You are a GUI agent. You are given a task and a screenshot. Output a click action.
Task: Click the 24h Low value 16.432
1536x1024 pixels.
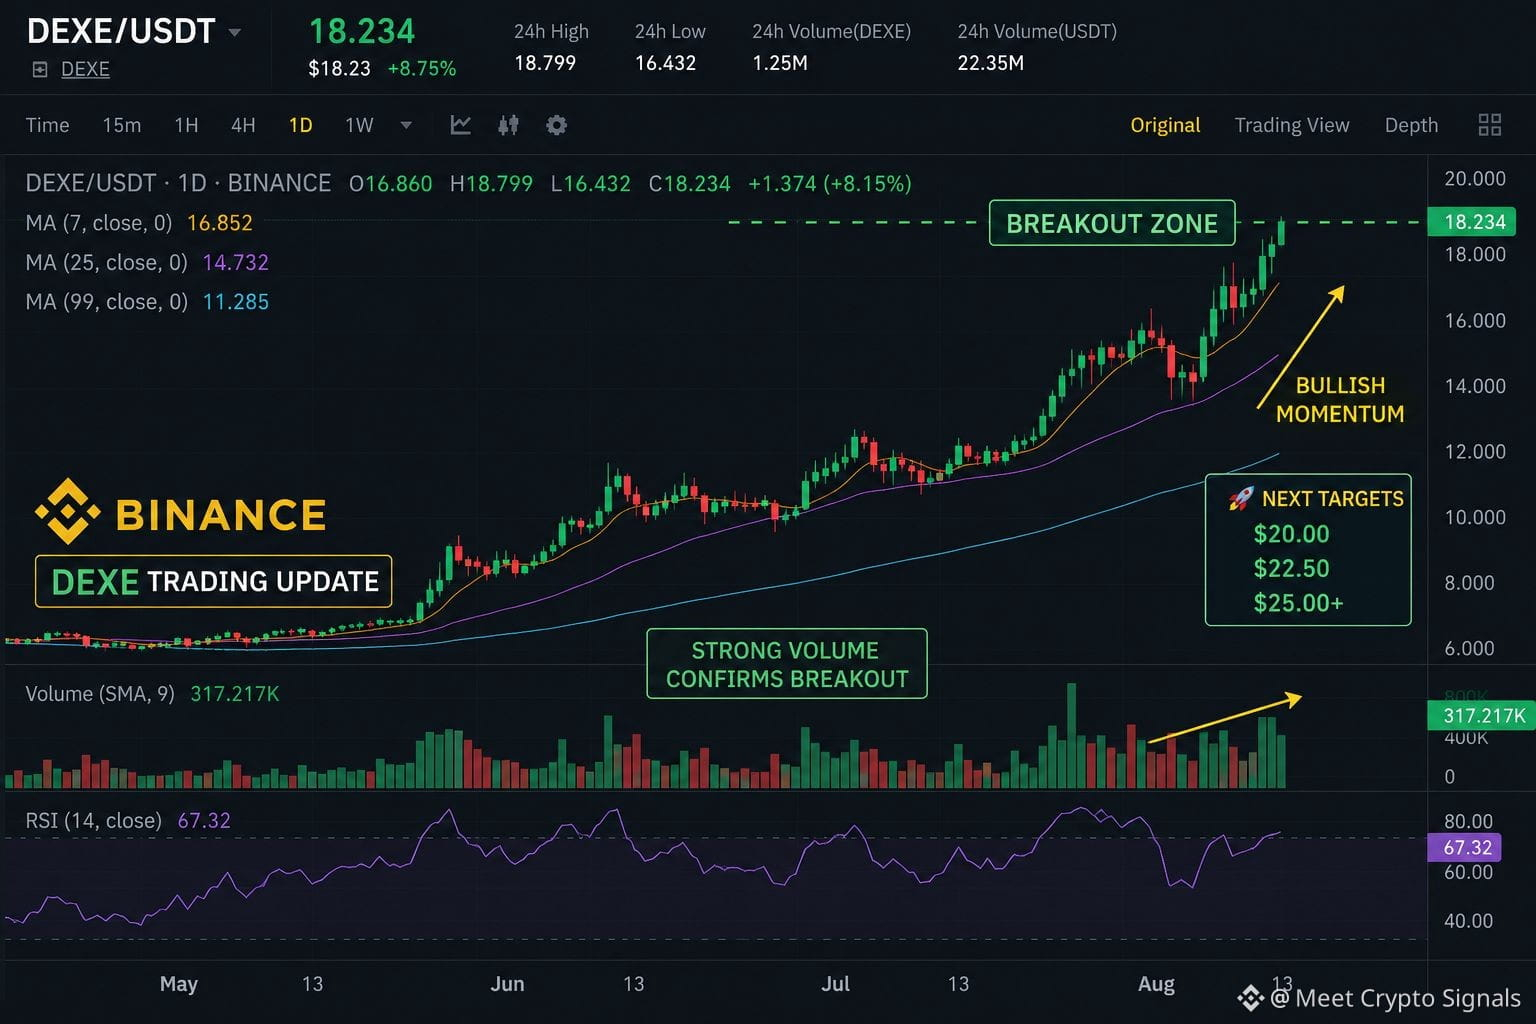[665, 63]
